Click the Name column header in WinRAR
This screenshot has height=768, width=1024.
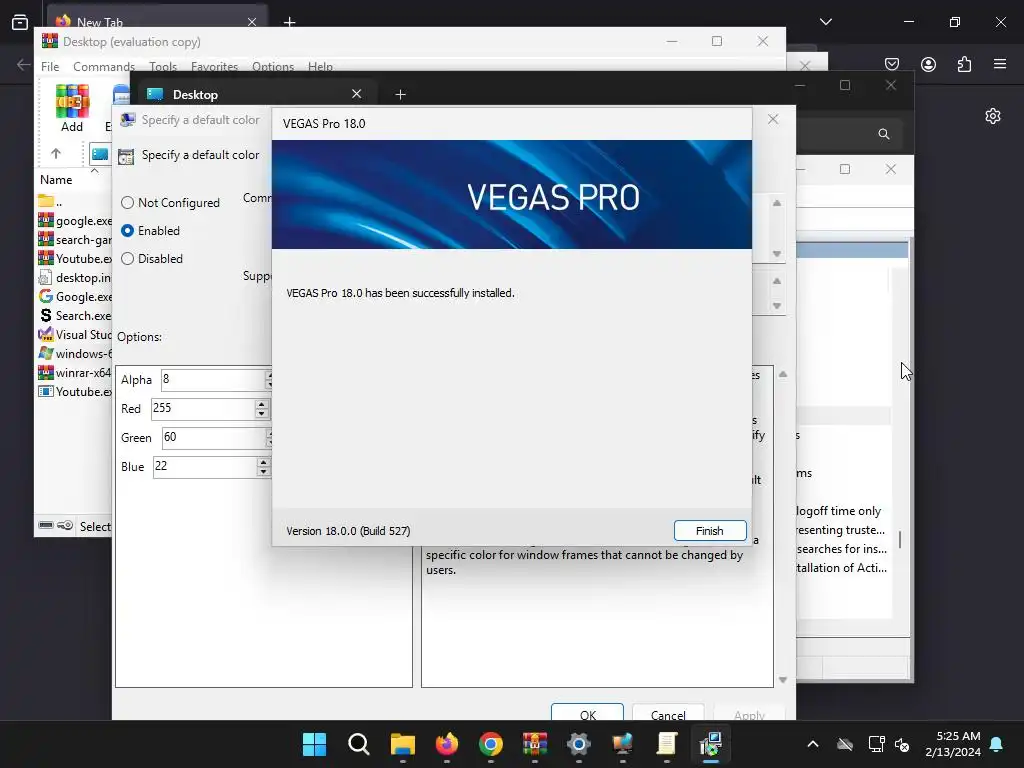point(56,180)
